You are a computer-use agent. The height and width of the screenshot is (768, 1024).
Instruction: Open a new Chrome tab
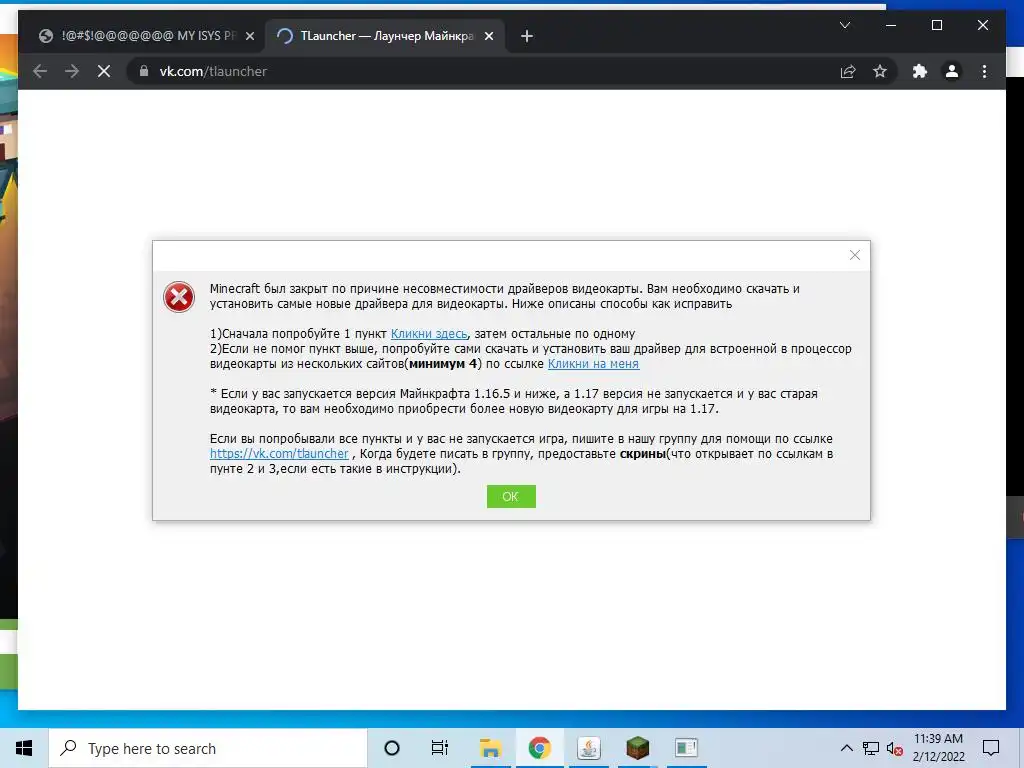point(527,37)
